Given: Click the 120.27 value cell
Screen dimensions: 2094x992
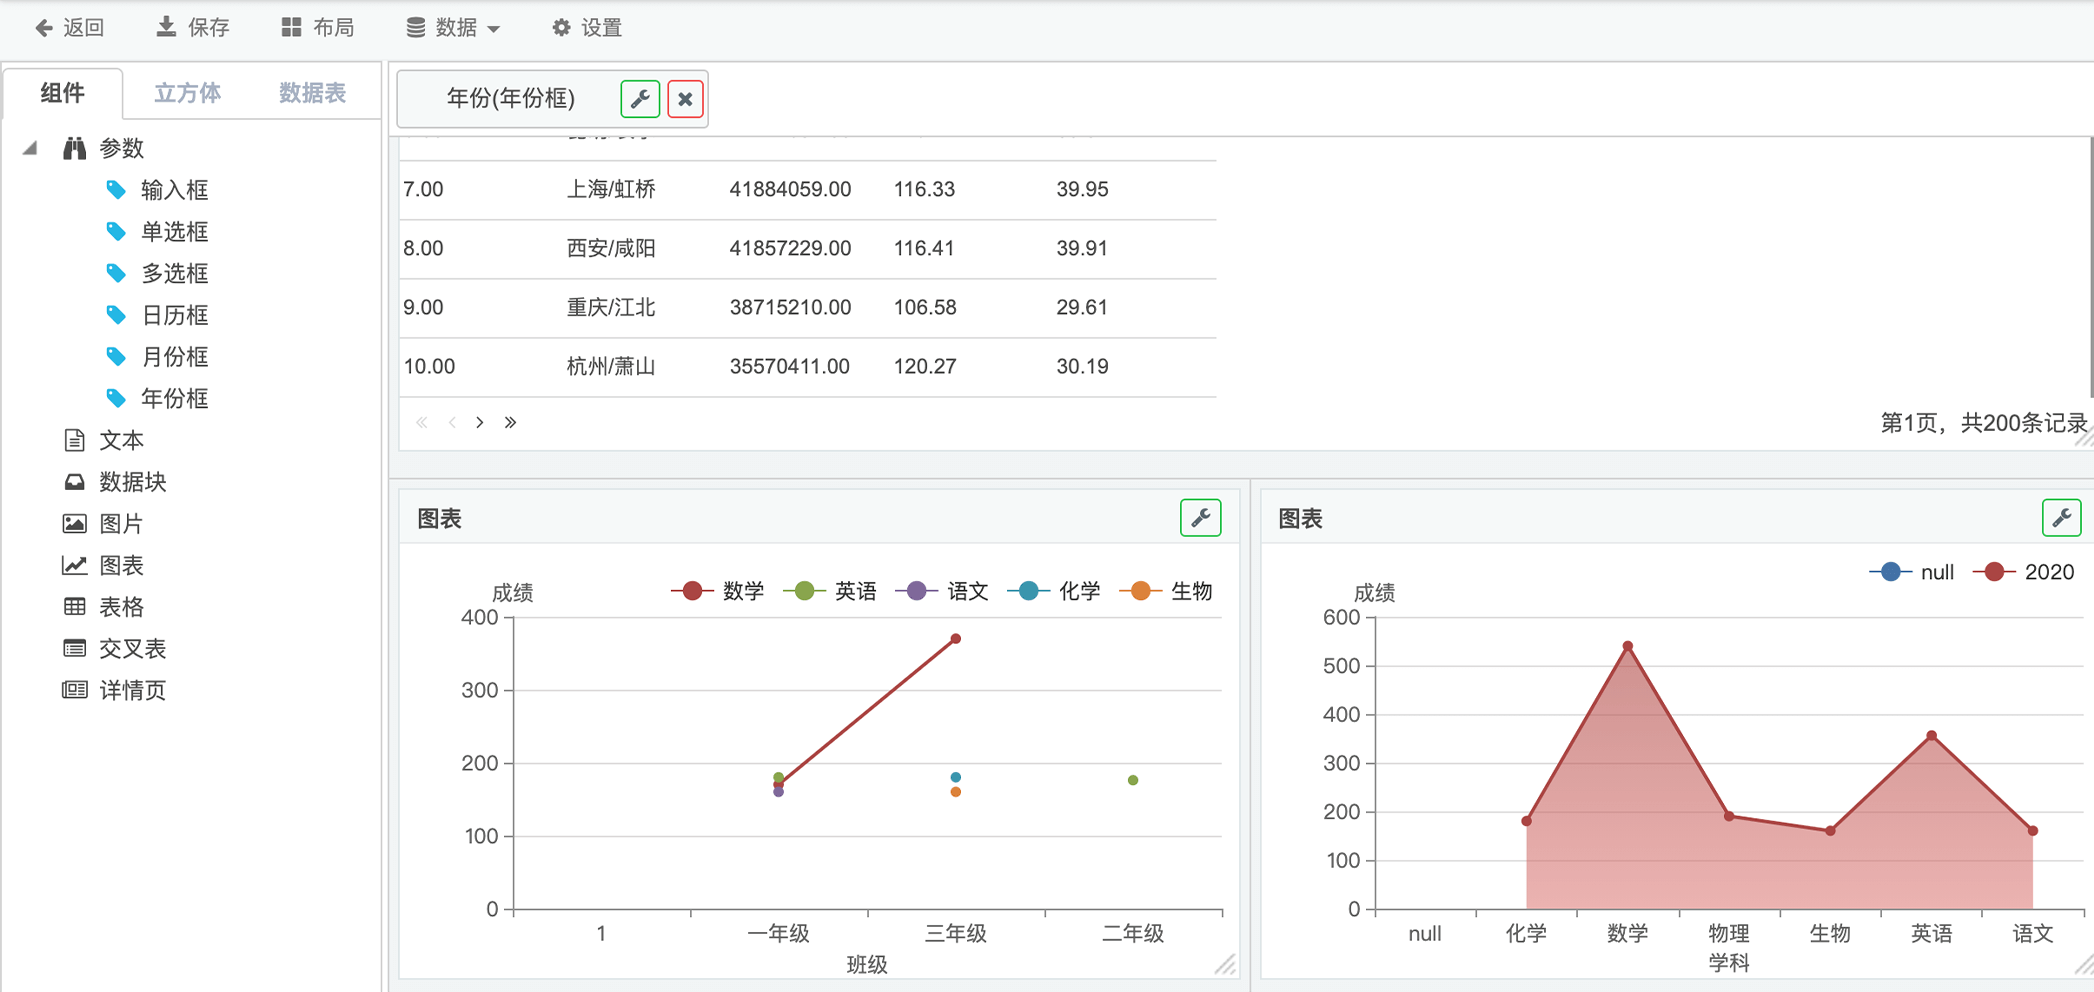Looking at the screenshot, I should (x=925, y=366).
